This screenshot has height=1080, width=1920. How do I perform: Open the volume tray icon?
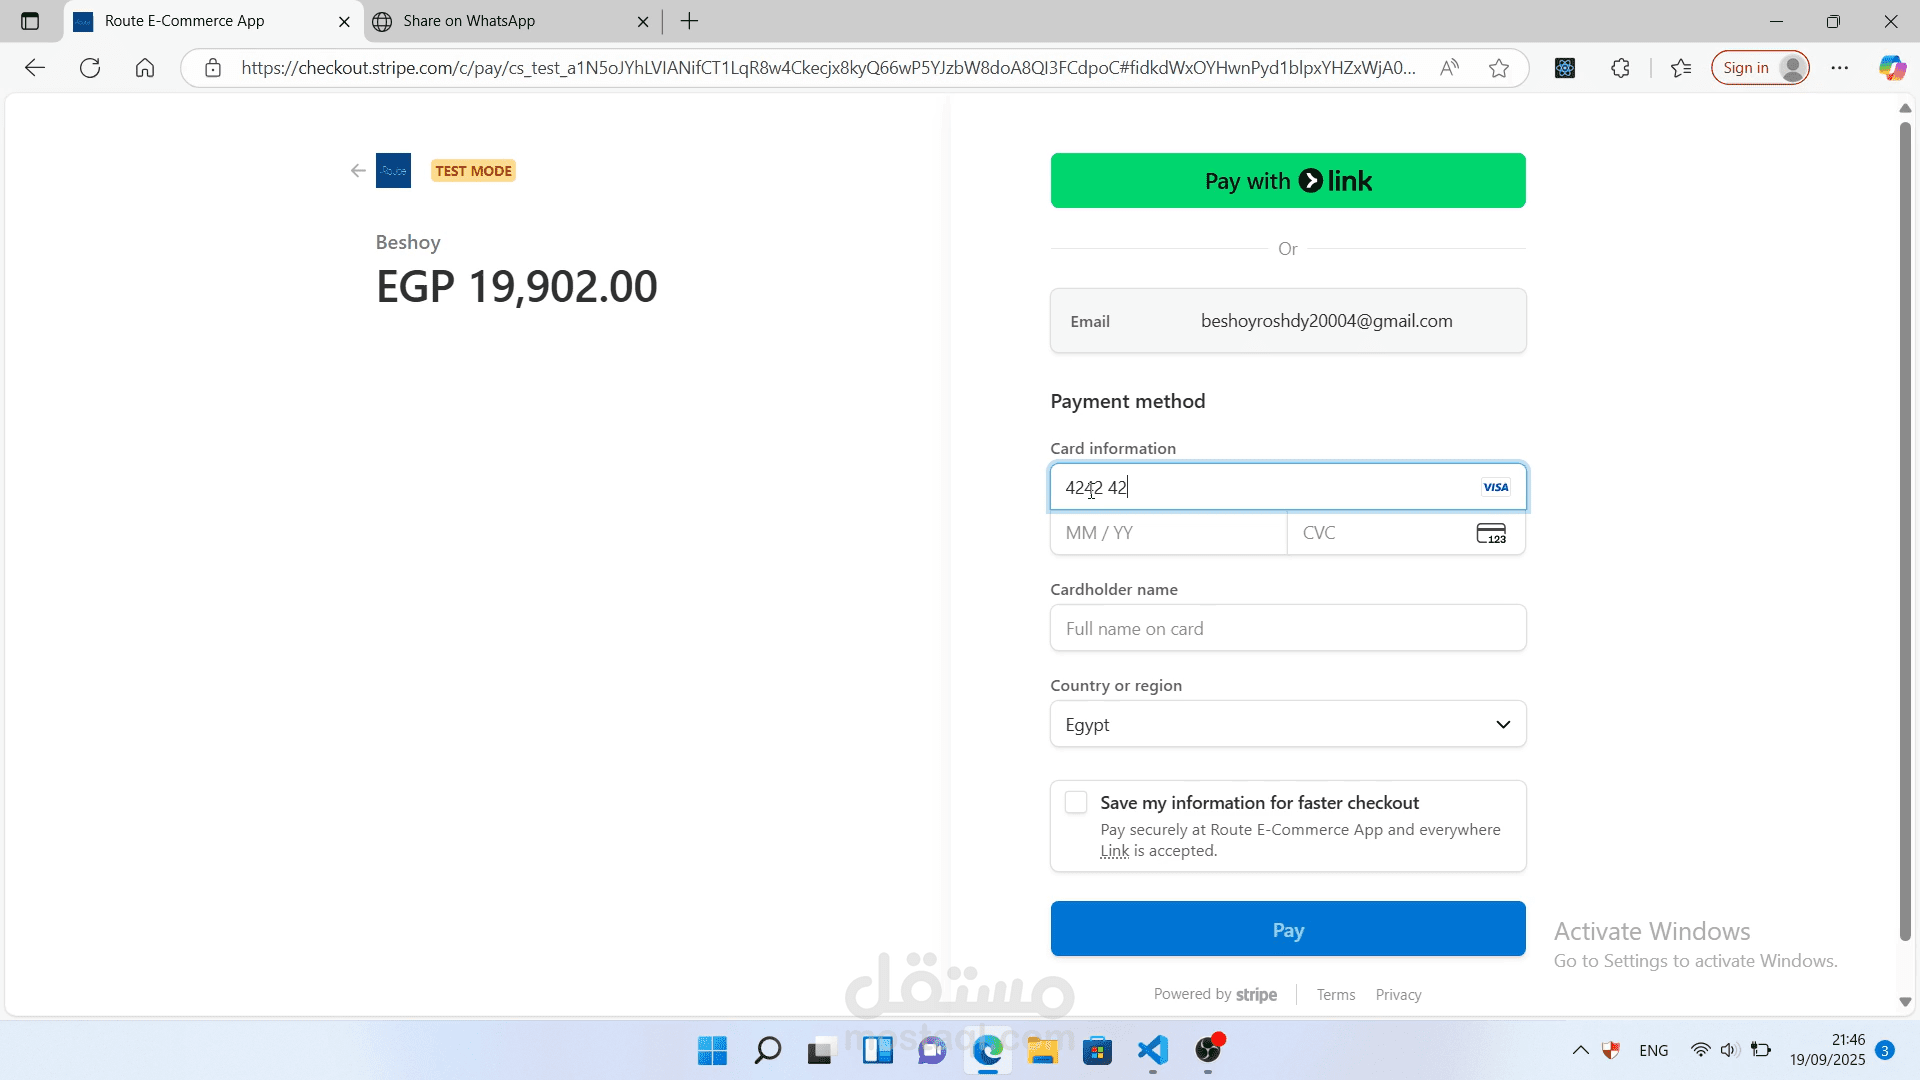1729,1050
